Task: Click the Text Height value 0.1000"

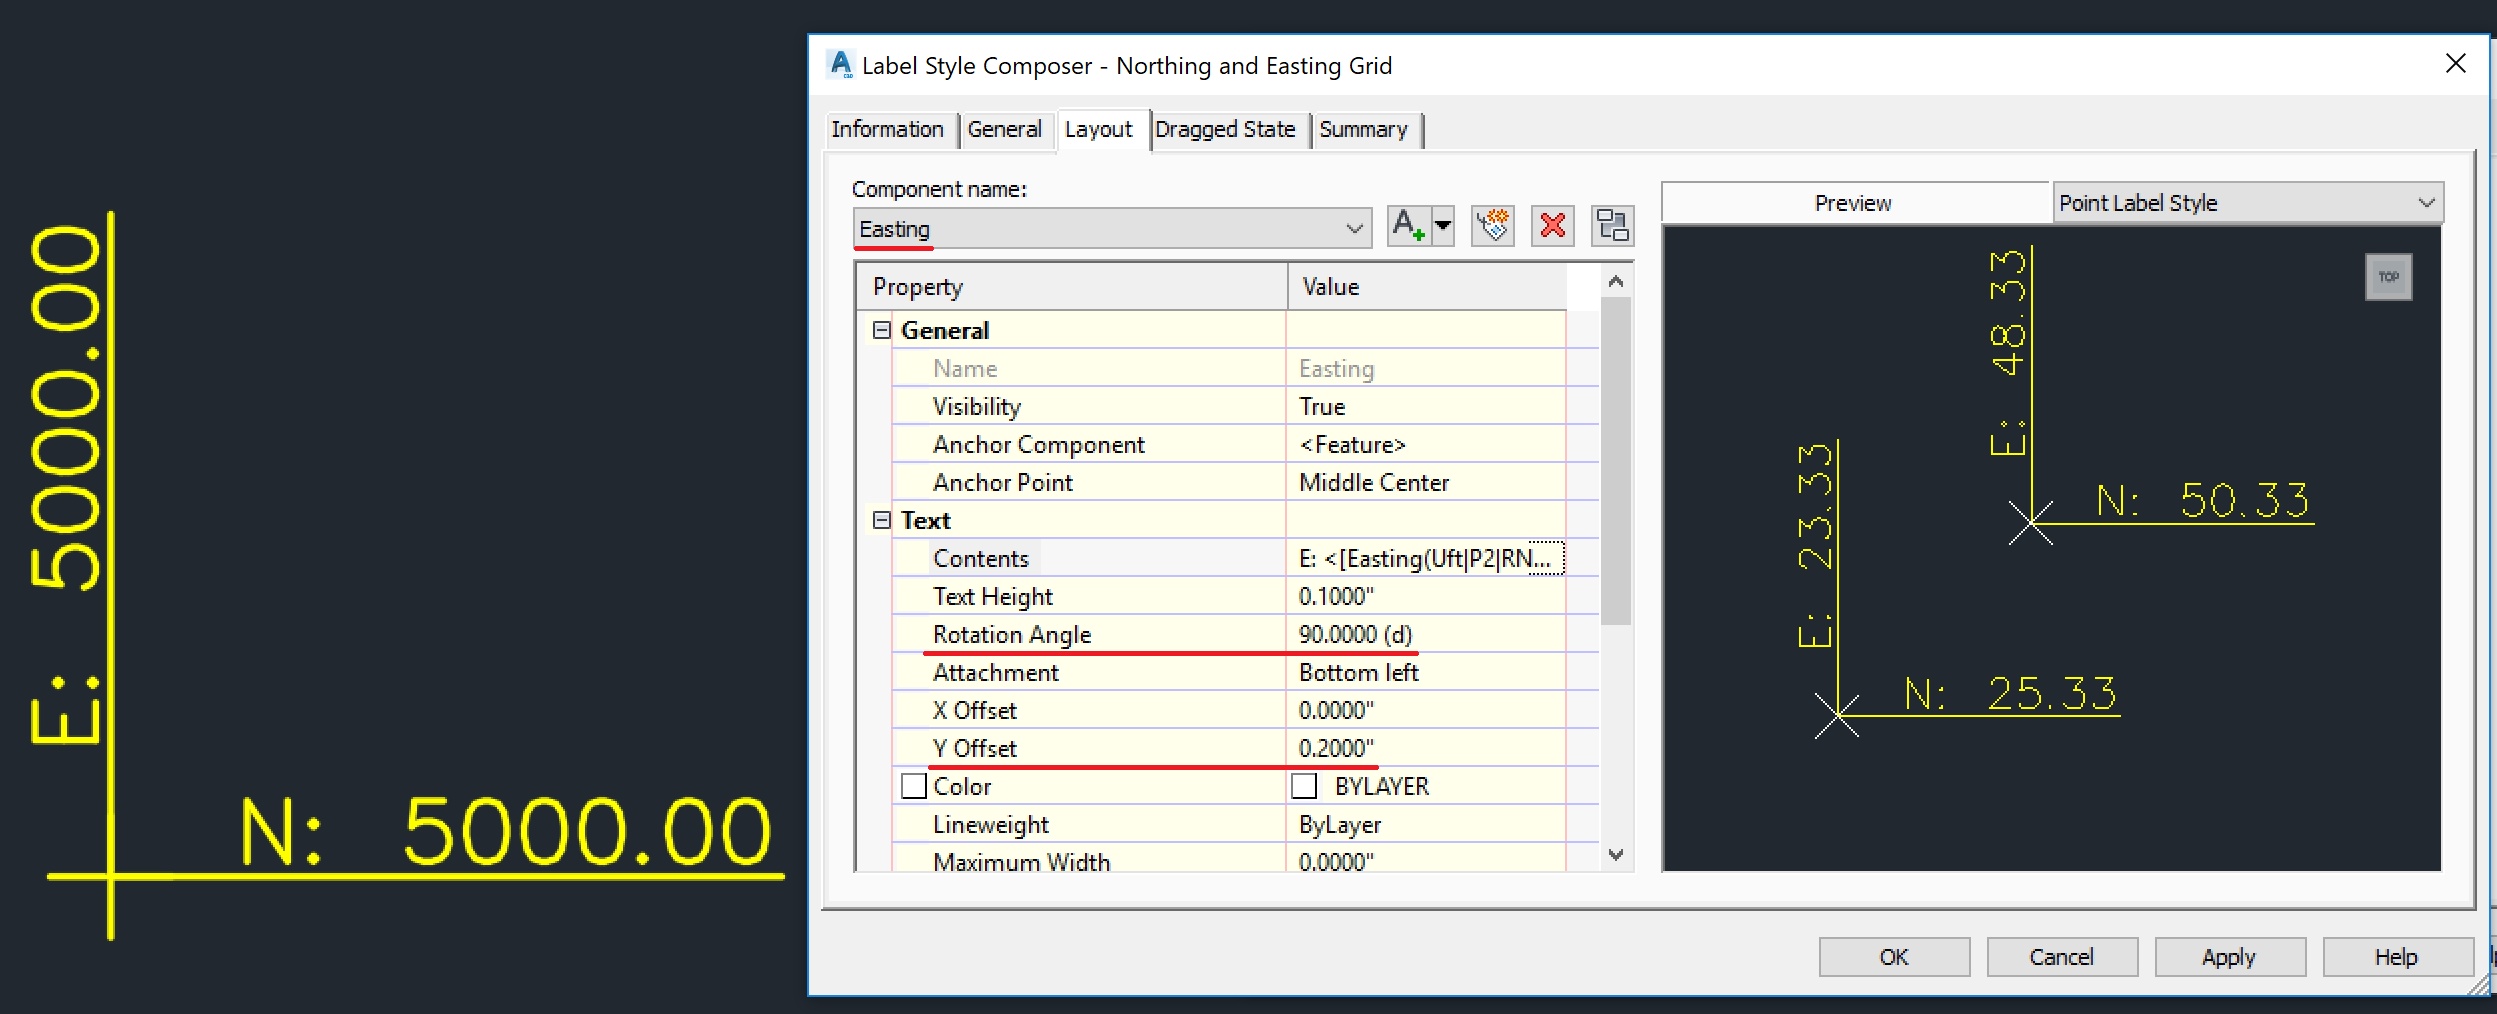Action: coord(1336,596)
